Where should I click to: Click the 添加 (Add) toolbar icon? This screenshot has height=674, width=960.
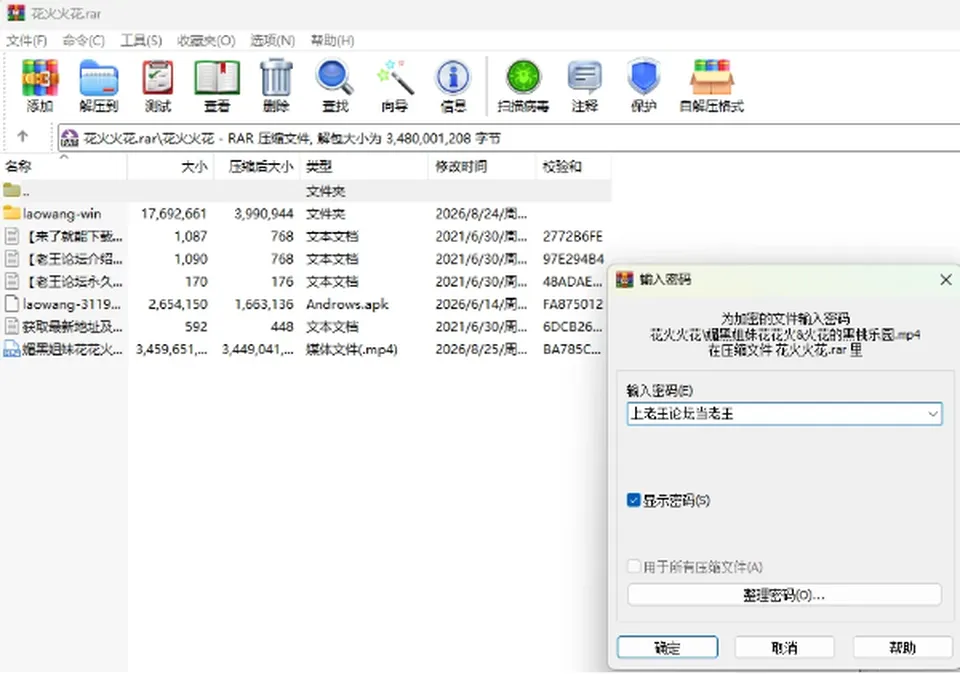40,85
